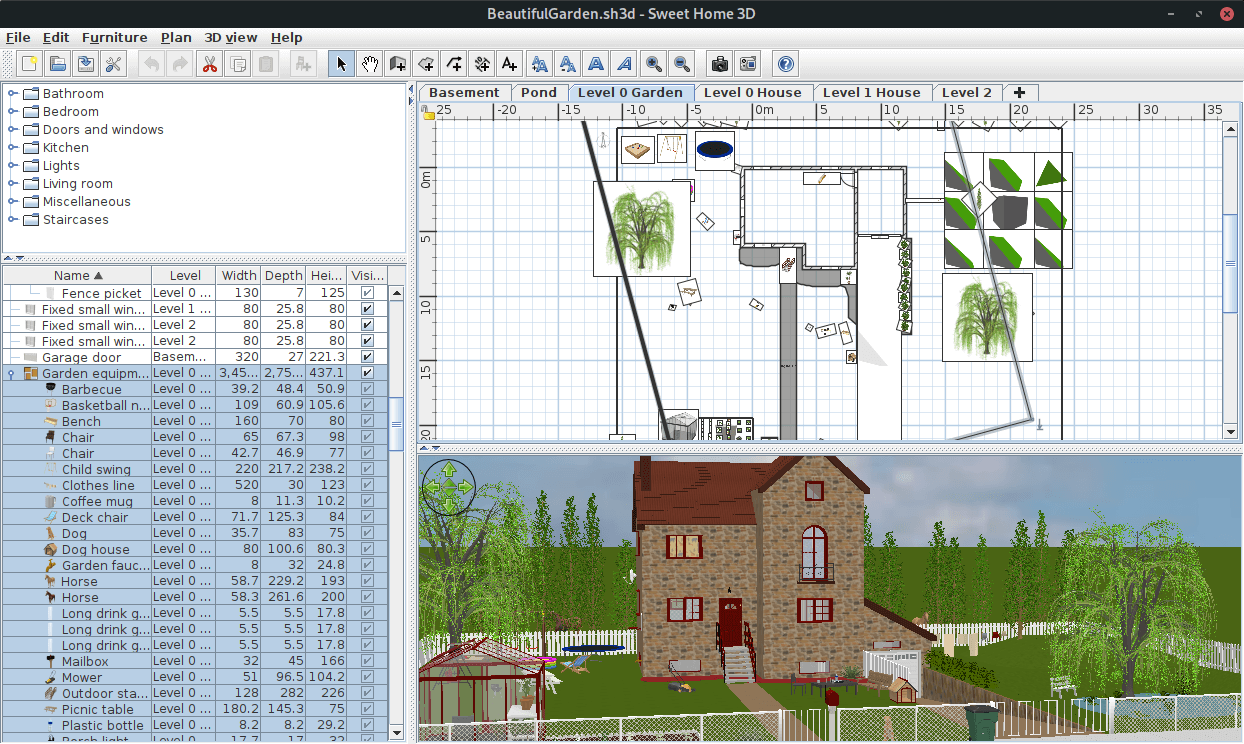1244x744 pixels.
Task: Open the Furniture menu
Action: 114,37
